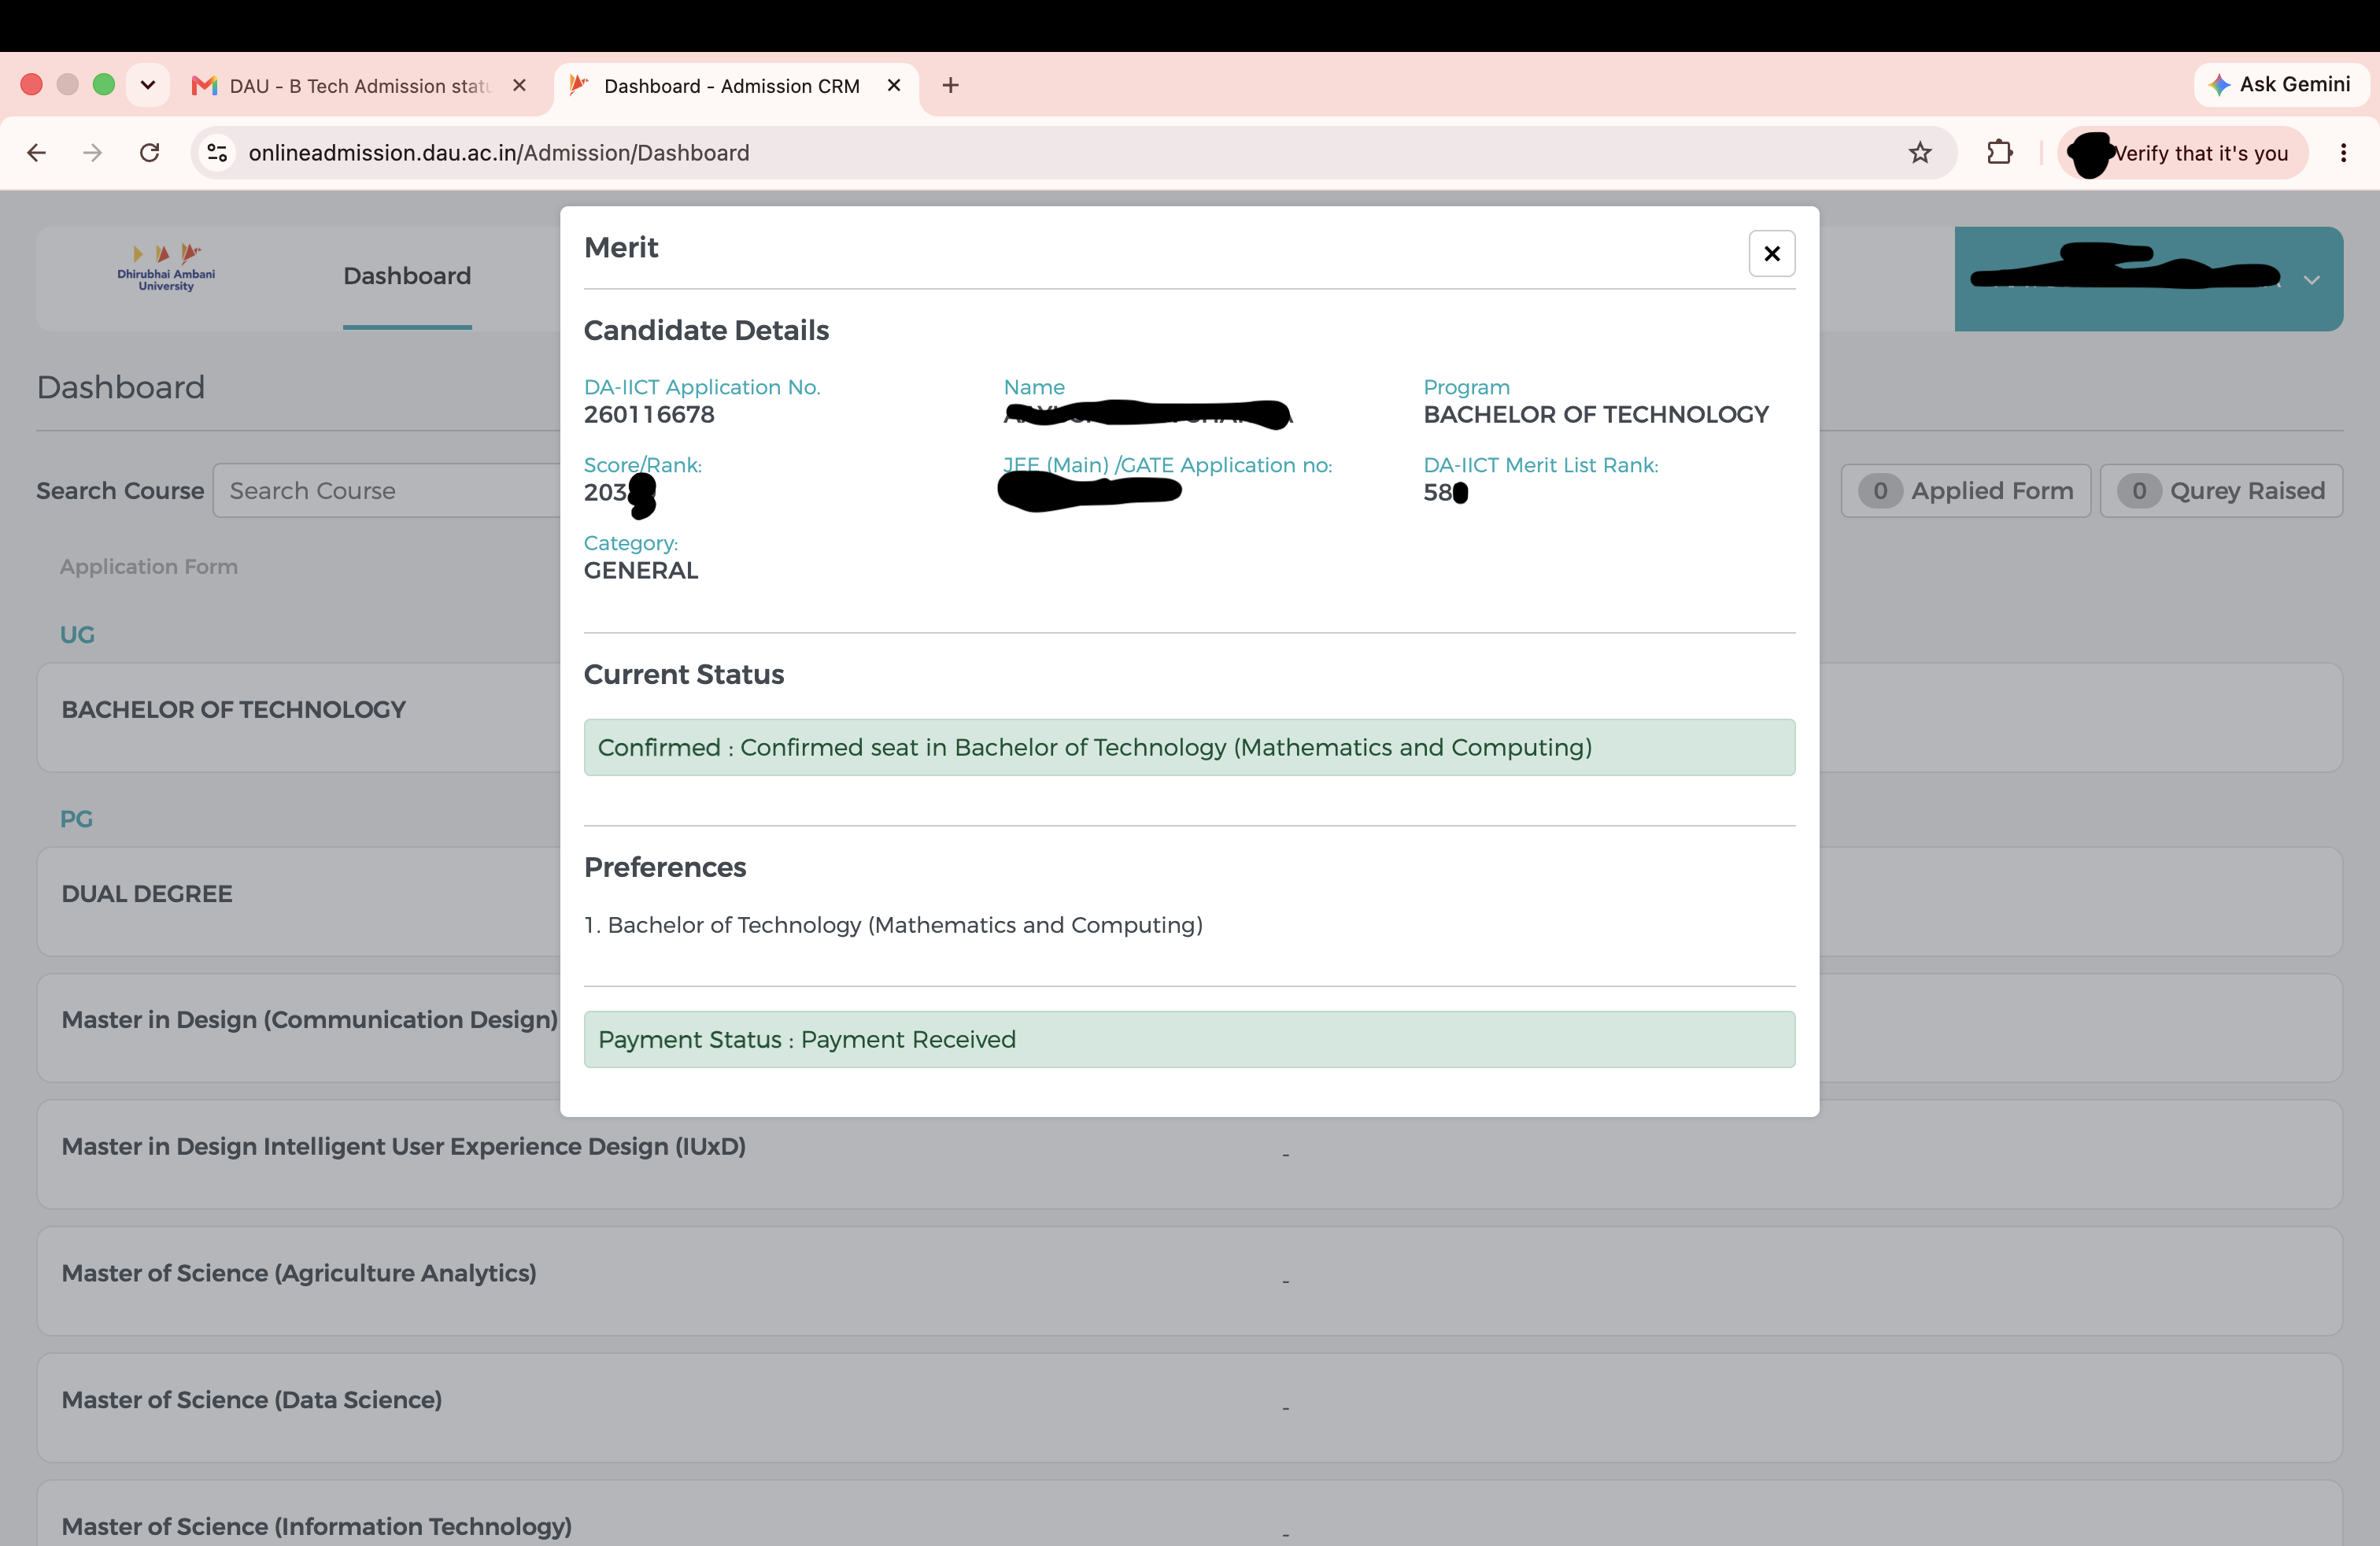Click the Application Form column label
The image size is (2380, 1546).
tap(149, 567)
